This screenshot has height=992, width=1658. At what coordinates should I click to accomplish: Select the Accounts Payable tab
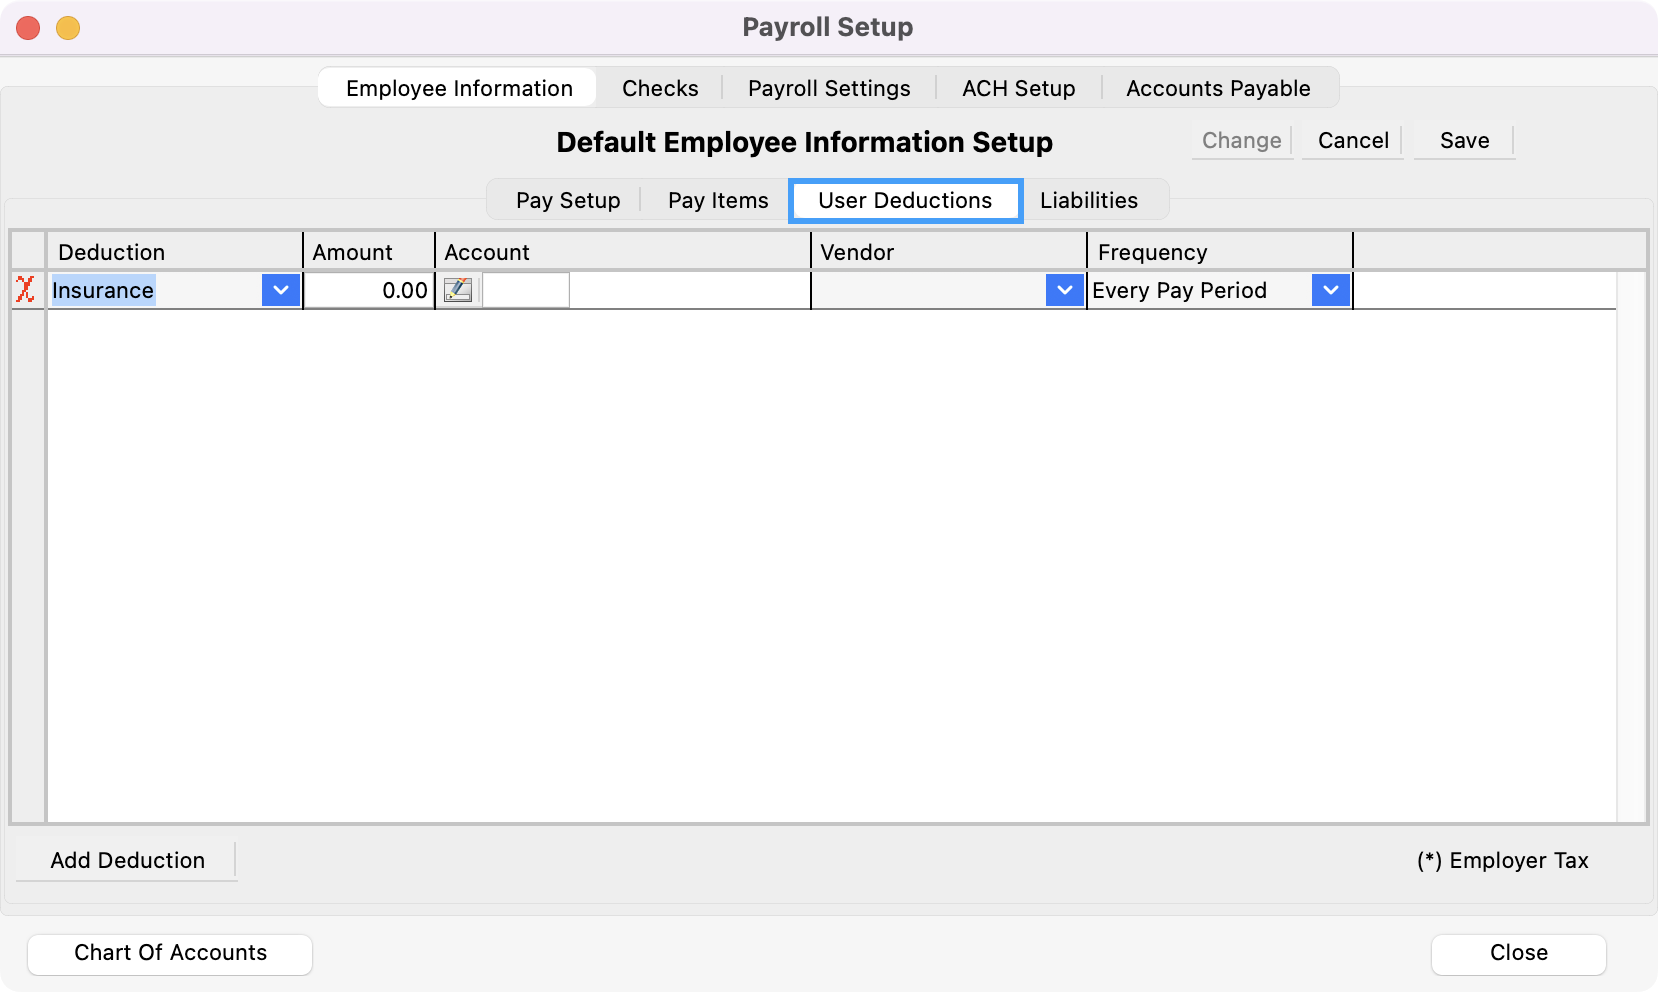click(1218, 88)
